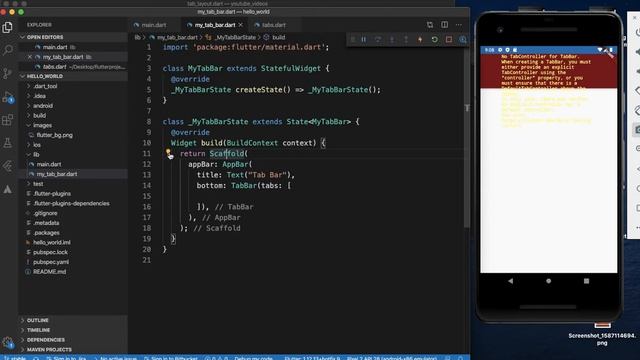Click the debug Step Into button
The height and width of the screenshot is (360, 640).
tap(392, 40)
